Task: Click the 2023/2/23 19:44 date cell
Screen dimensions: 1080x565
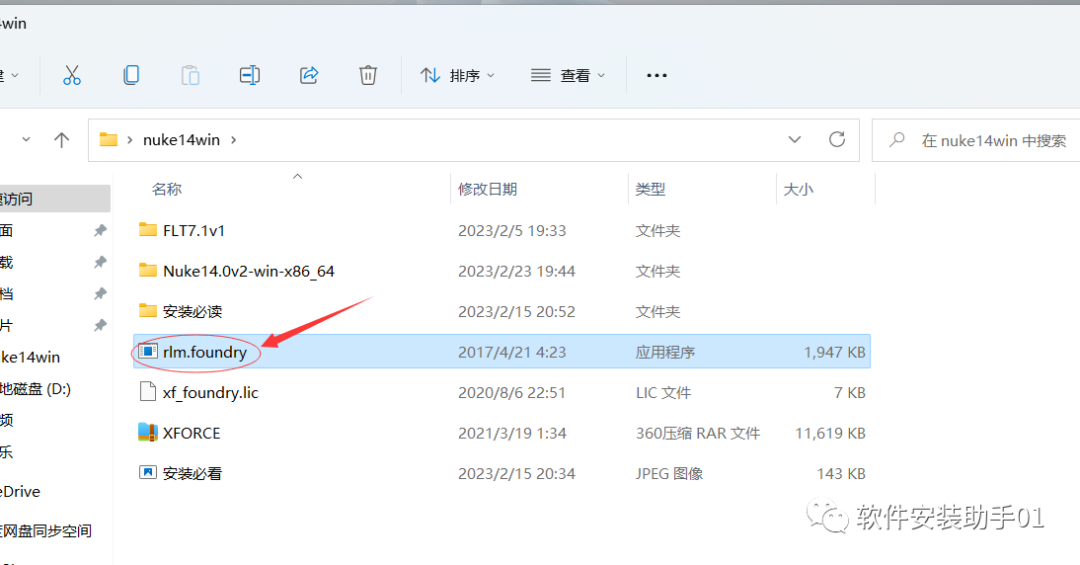Action: pos(517,271)
